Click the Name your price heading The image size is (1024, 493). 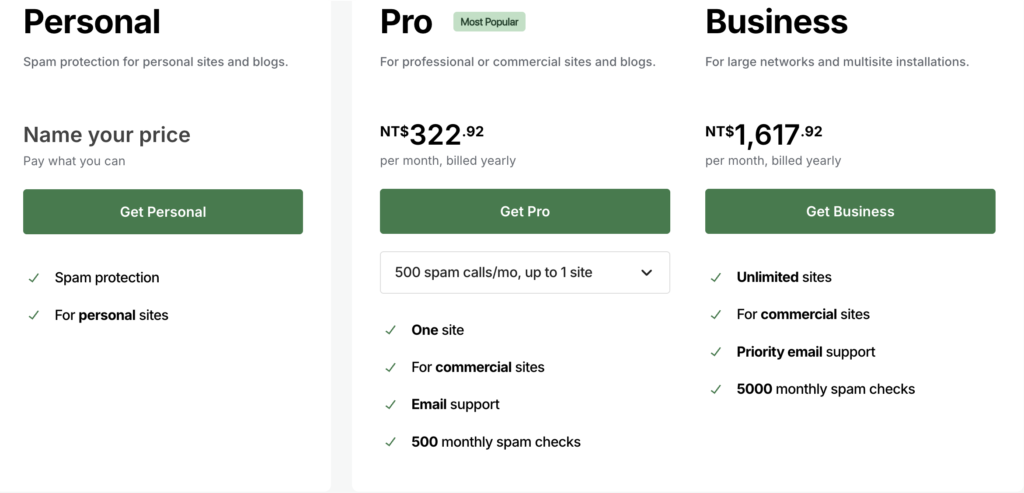107,135
